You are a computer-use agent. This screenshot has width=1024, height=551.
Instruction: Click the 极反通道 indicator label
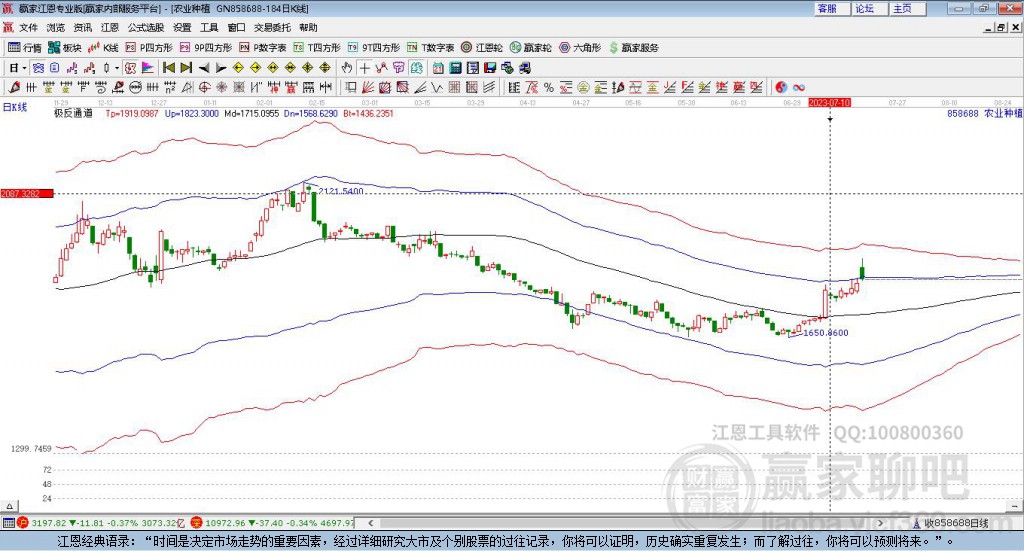(73, 113)
